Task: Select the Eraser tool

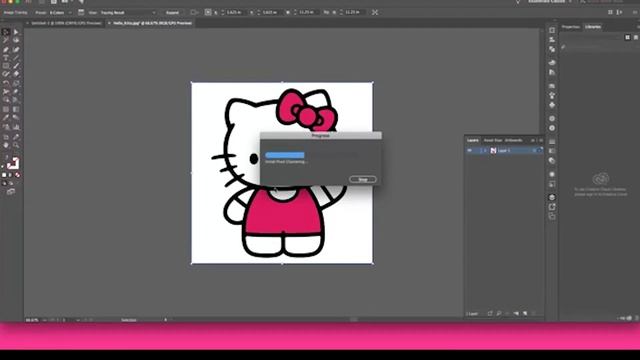Action: pos(16,74)
